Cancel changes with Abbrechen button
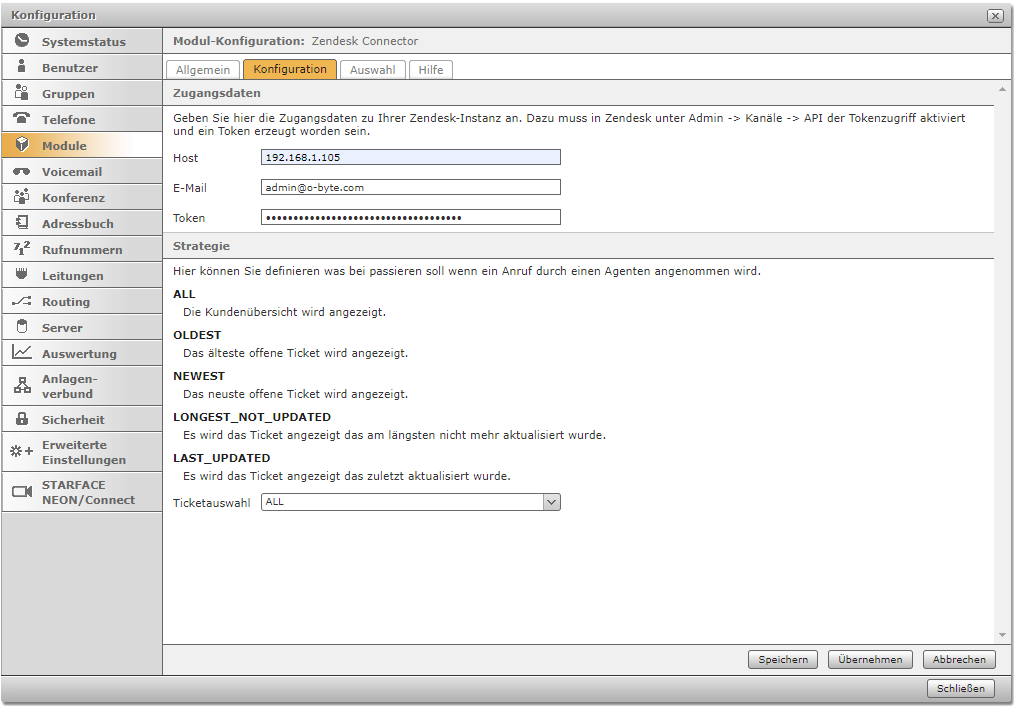The height and width of the screenshot is (706, 1014). 959,659
